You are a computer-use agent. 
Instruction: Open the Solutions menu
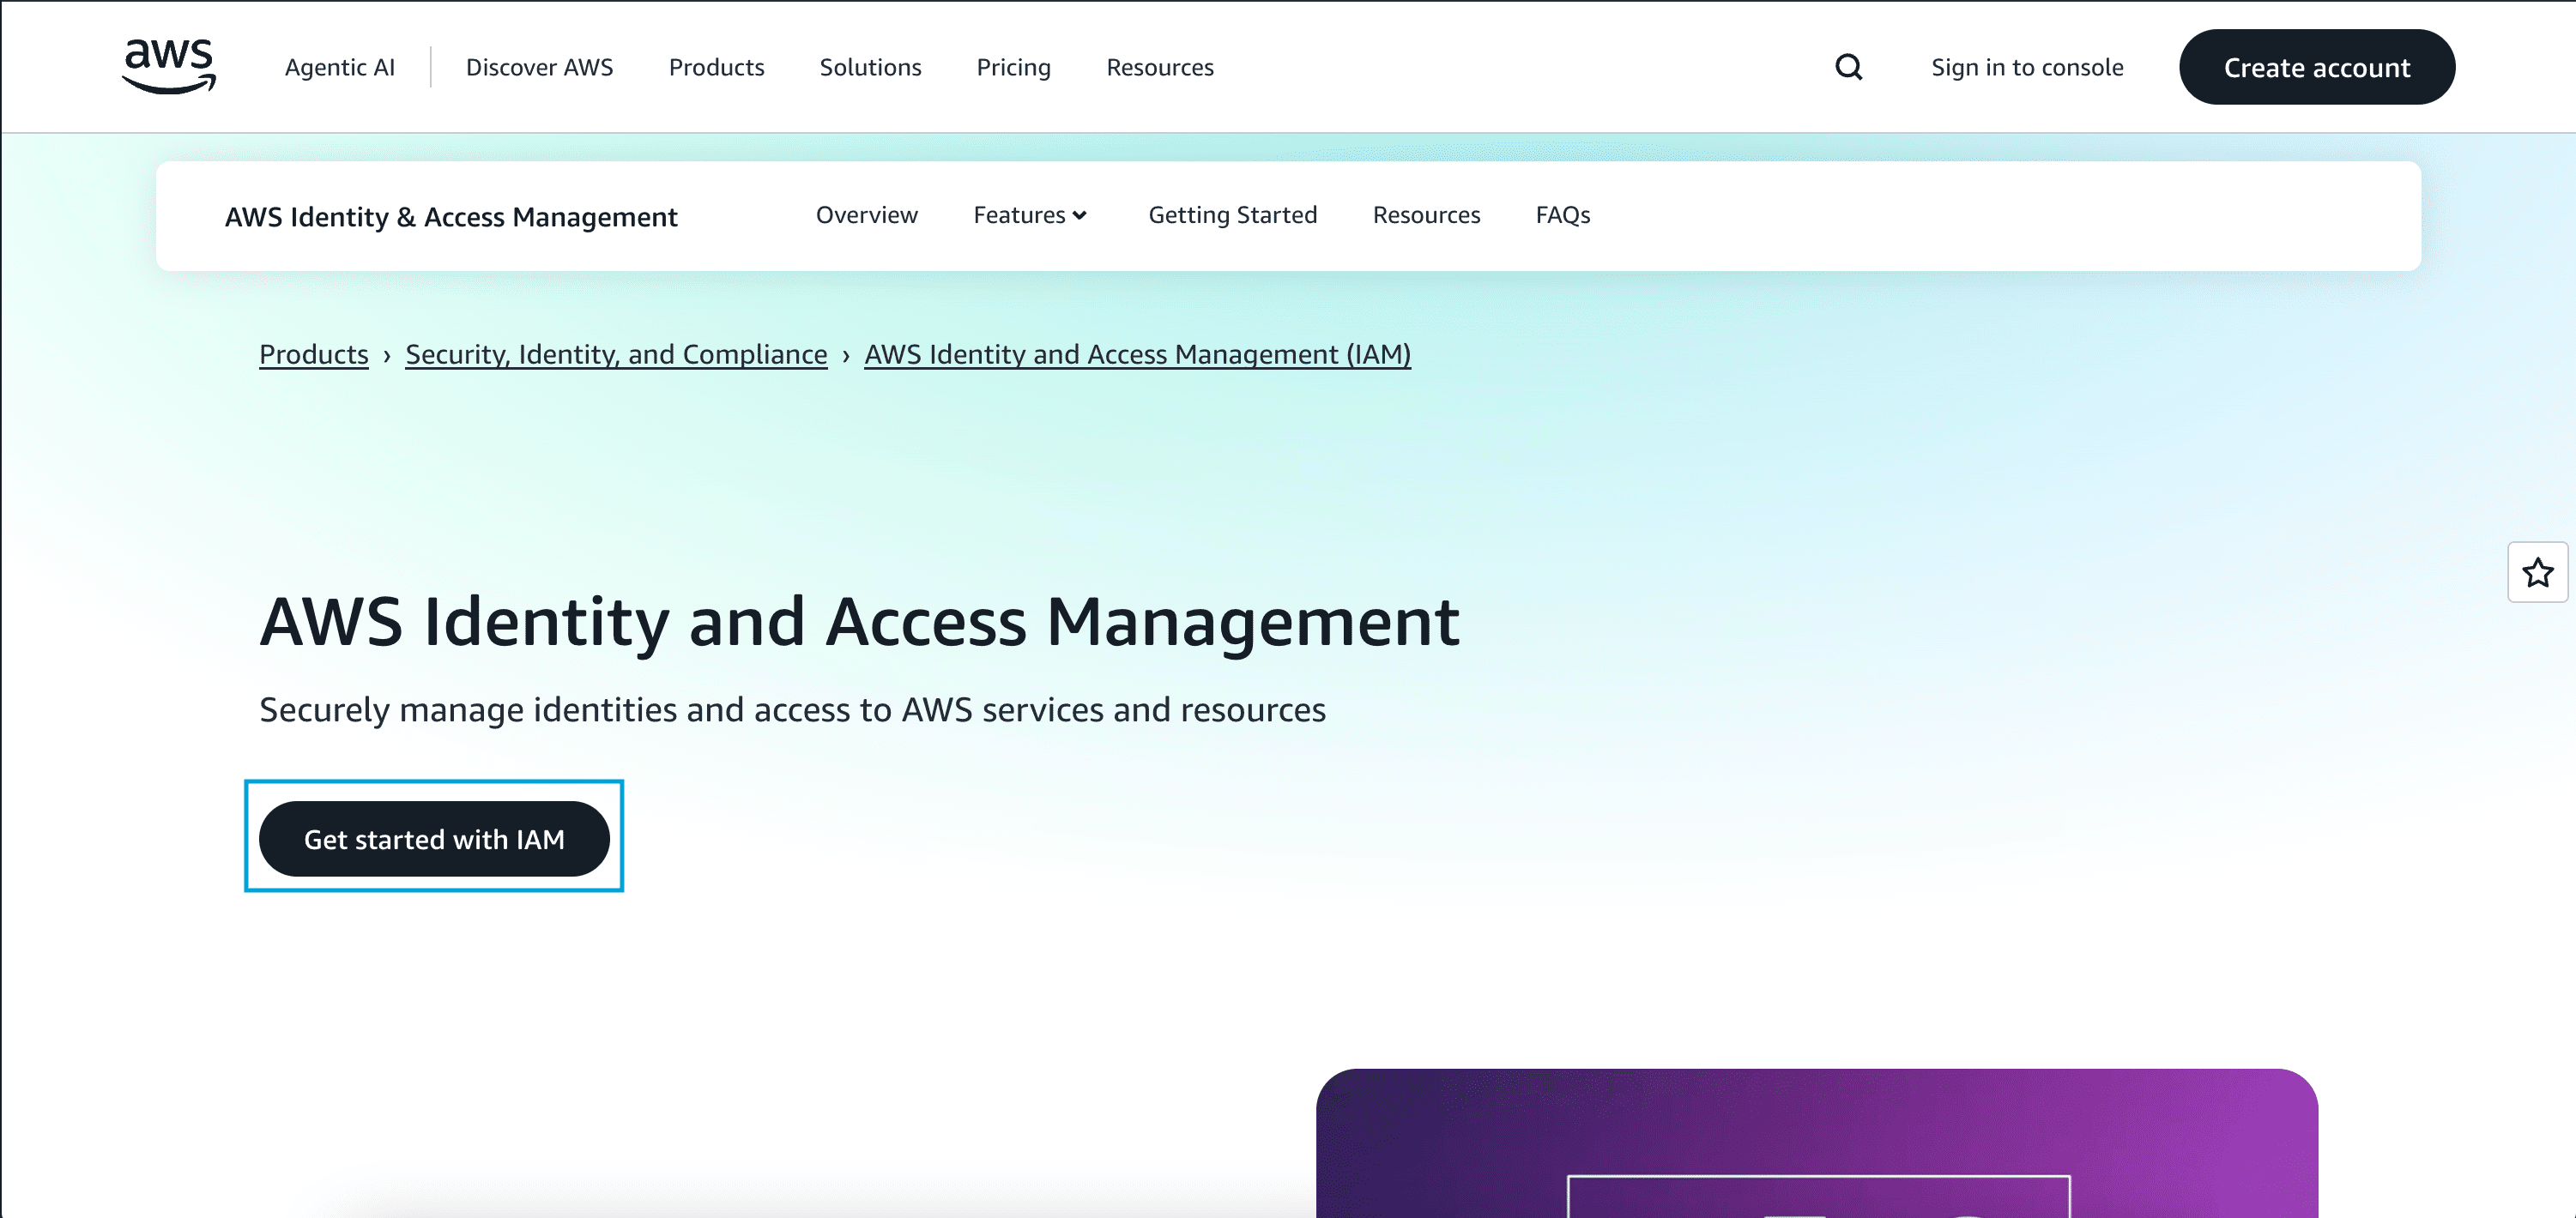[x=870, y=67]
